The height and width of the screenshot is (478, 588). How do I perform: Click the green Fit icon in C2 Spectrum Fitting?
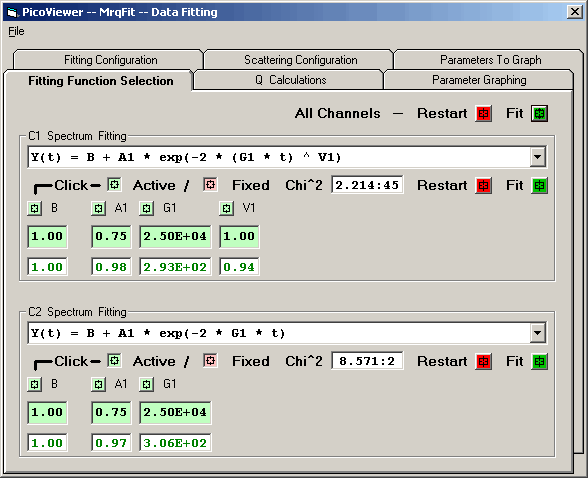pos(539,362)
